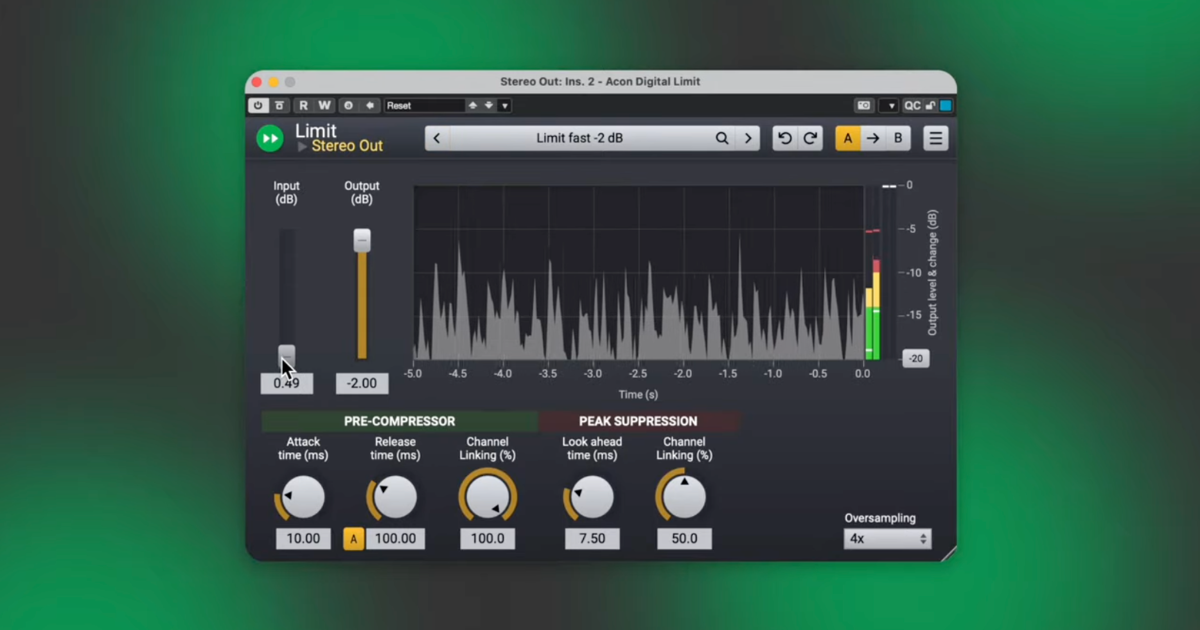Click the PEAK SUPPRESSION section header
1200x630 pixels.
(x=638, y=421)
